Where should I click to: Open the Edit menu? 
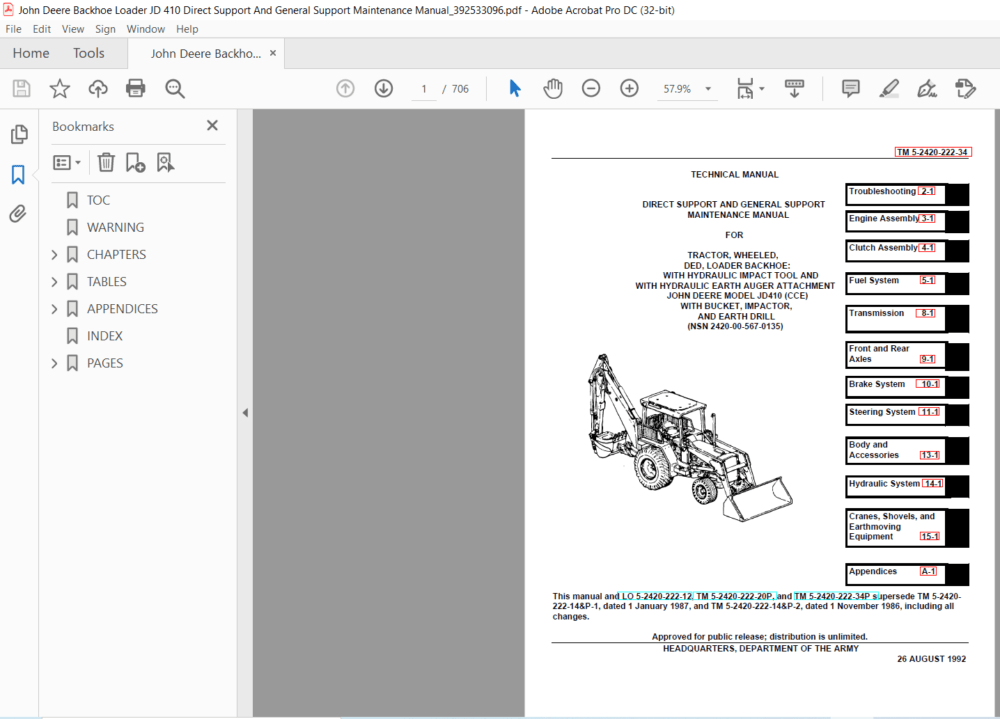(x=41, y=29)
